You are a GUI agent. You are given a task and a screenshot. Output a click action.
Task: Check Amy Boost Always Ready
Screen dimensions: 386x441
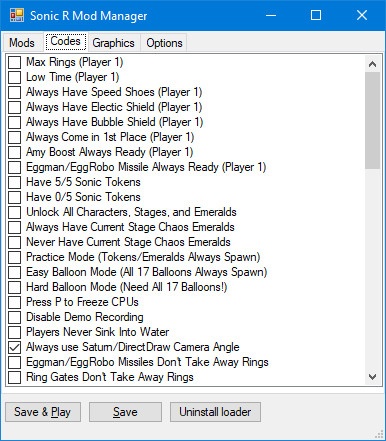[x=14, y=152]
